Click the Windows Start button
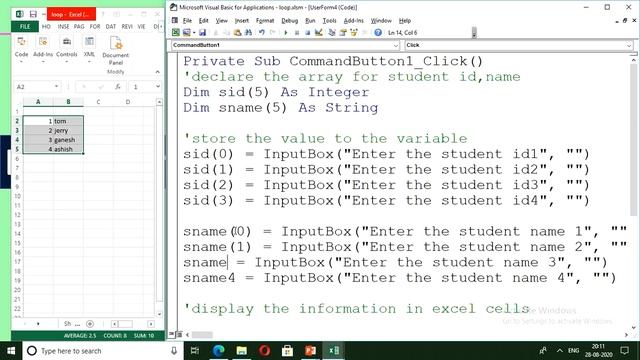 pos(11,351)
